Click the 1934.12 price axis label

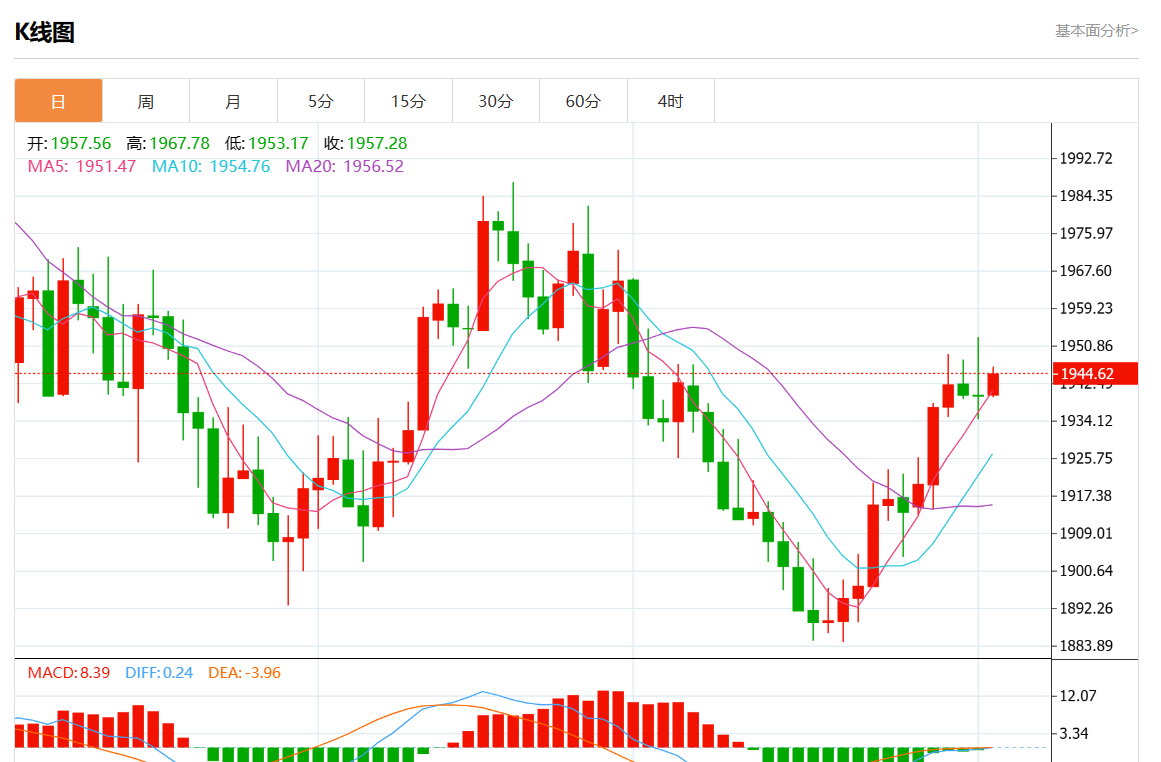point(1086,421)
